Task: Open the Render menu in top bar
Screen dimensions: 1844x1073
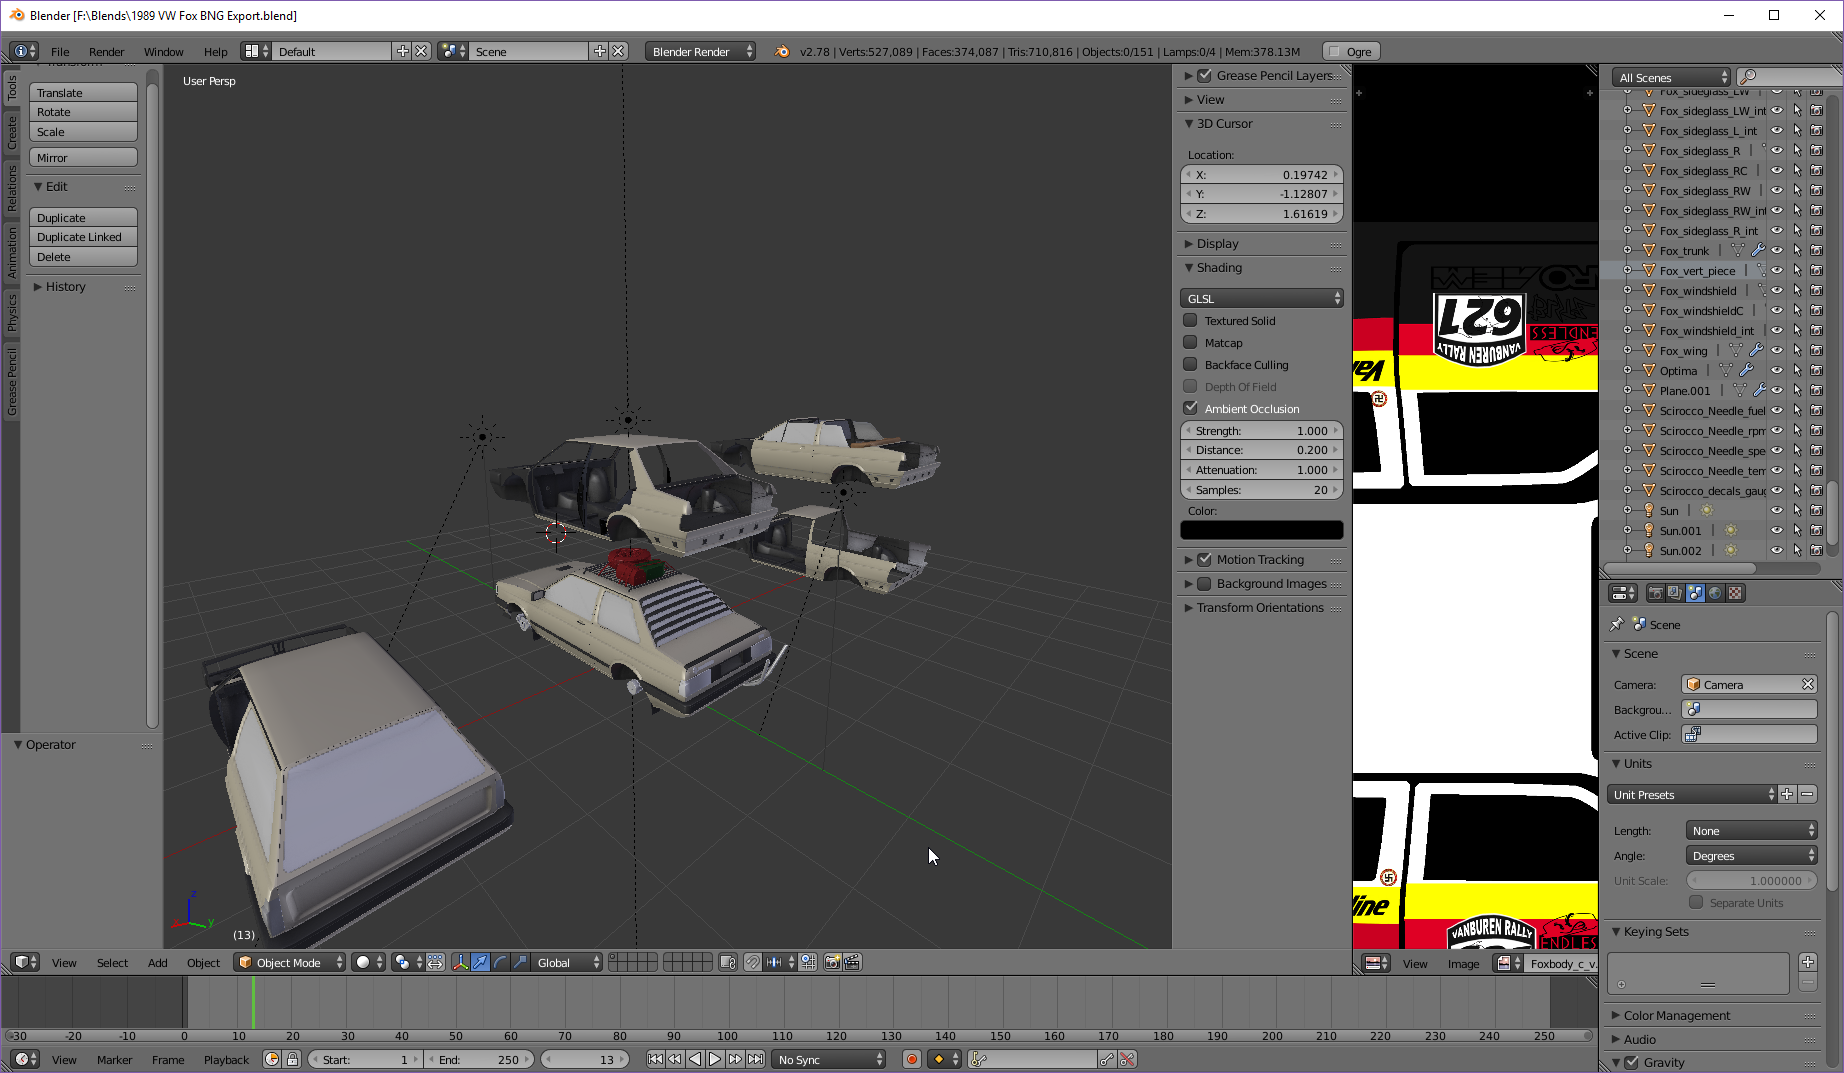Action: pyautogui.click(x=106, y=52)
